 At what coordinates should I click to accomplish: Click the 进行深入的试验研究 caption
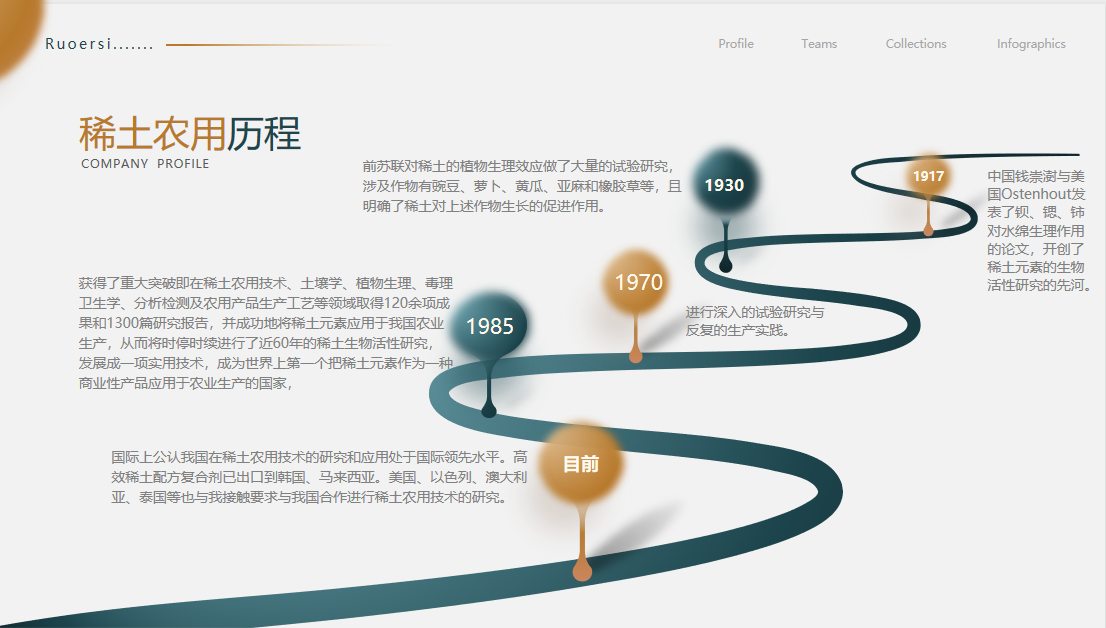coord(754,321)
